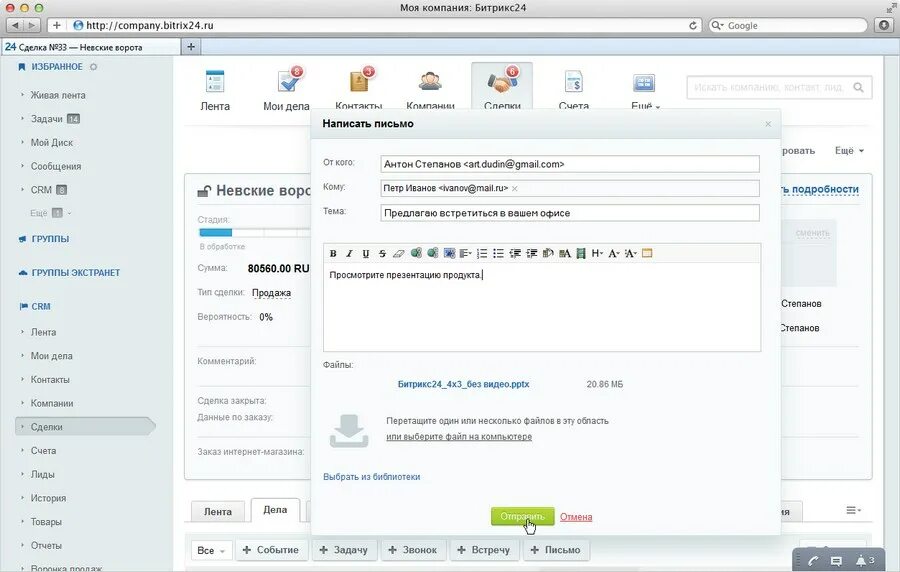Reload the page in browser
This screenshot has width=900, height=572.
tap(693, 25)
